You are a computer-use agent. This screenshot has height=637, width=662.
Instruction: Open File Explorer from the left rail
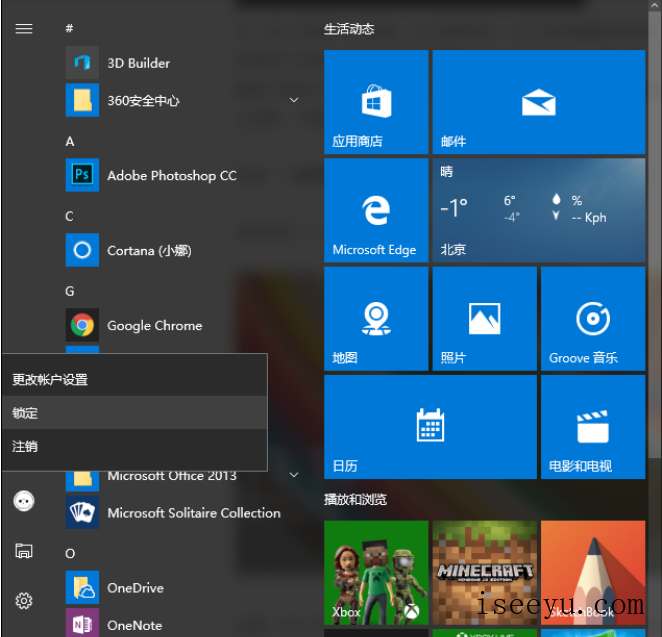[24, 551]
